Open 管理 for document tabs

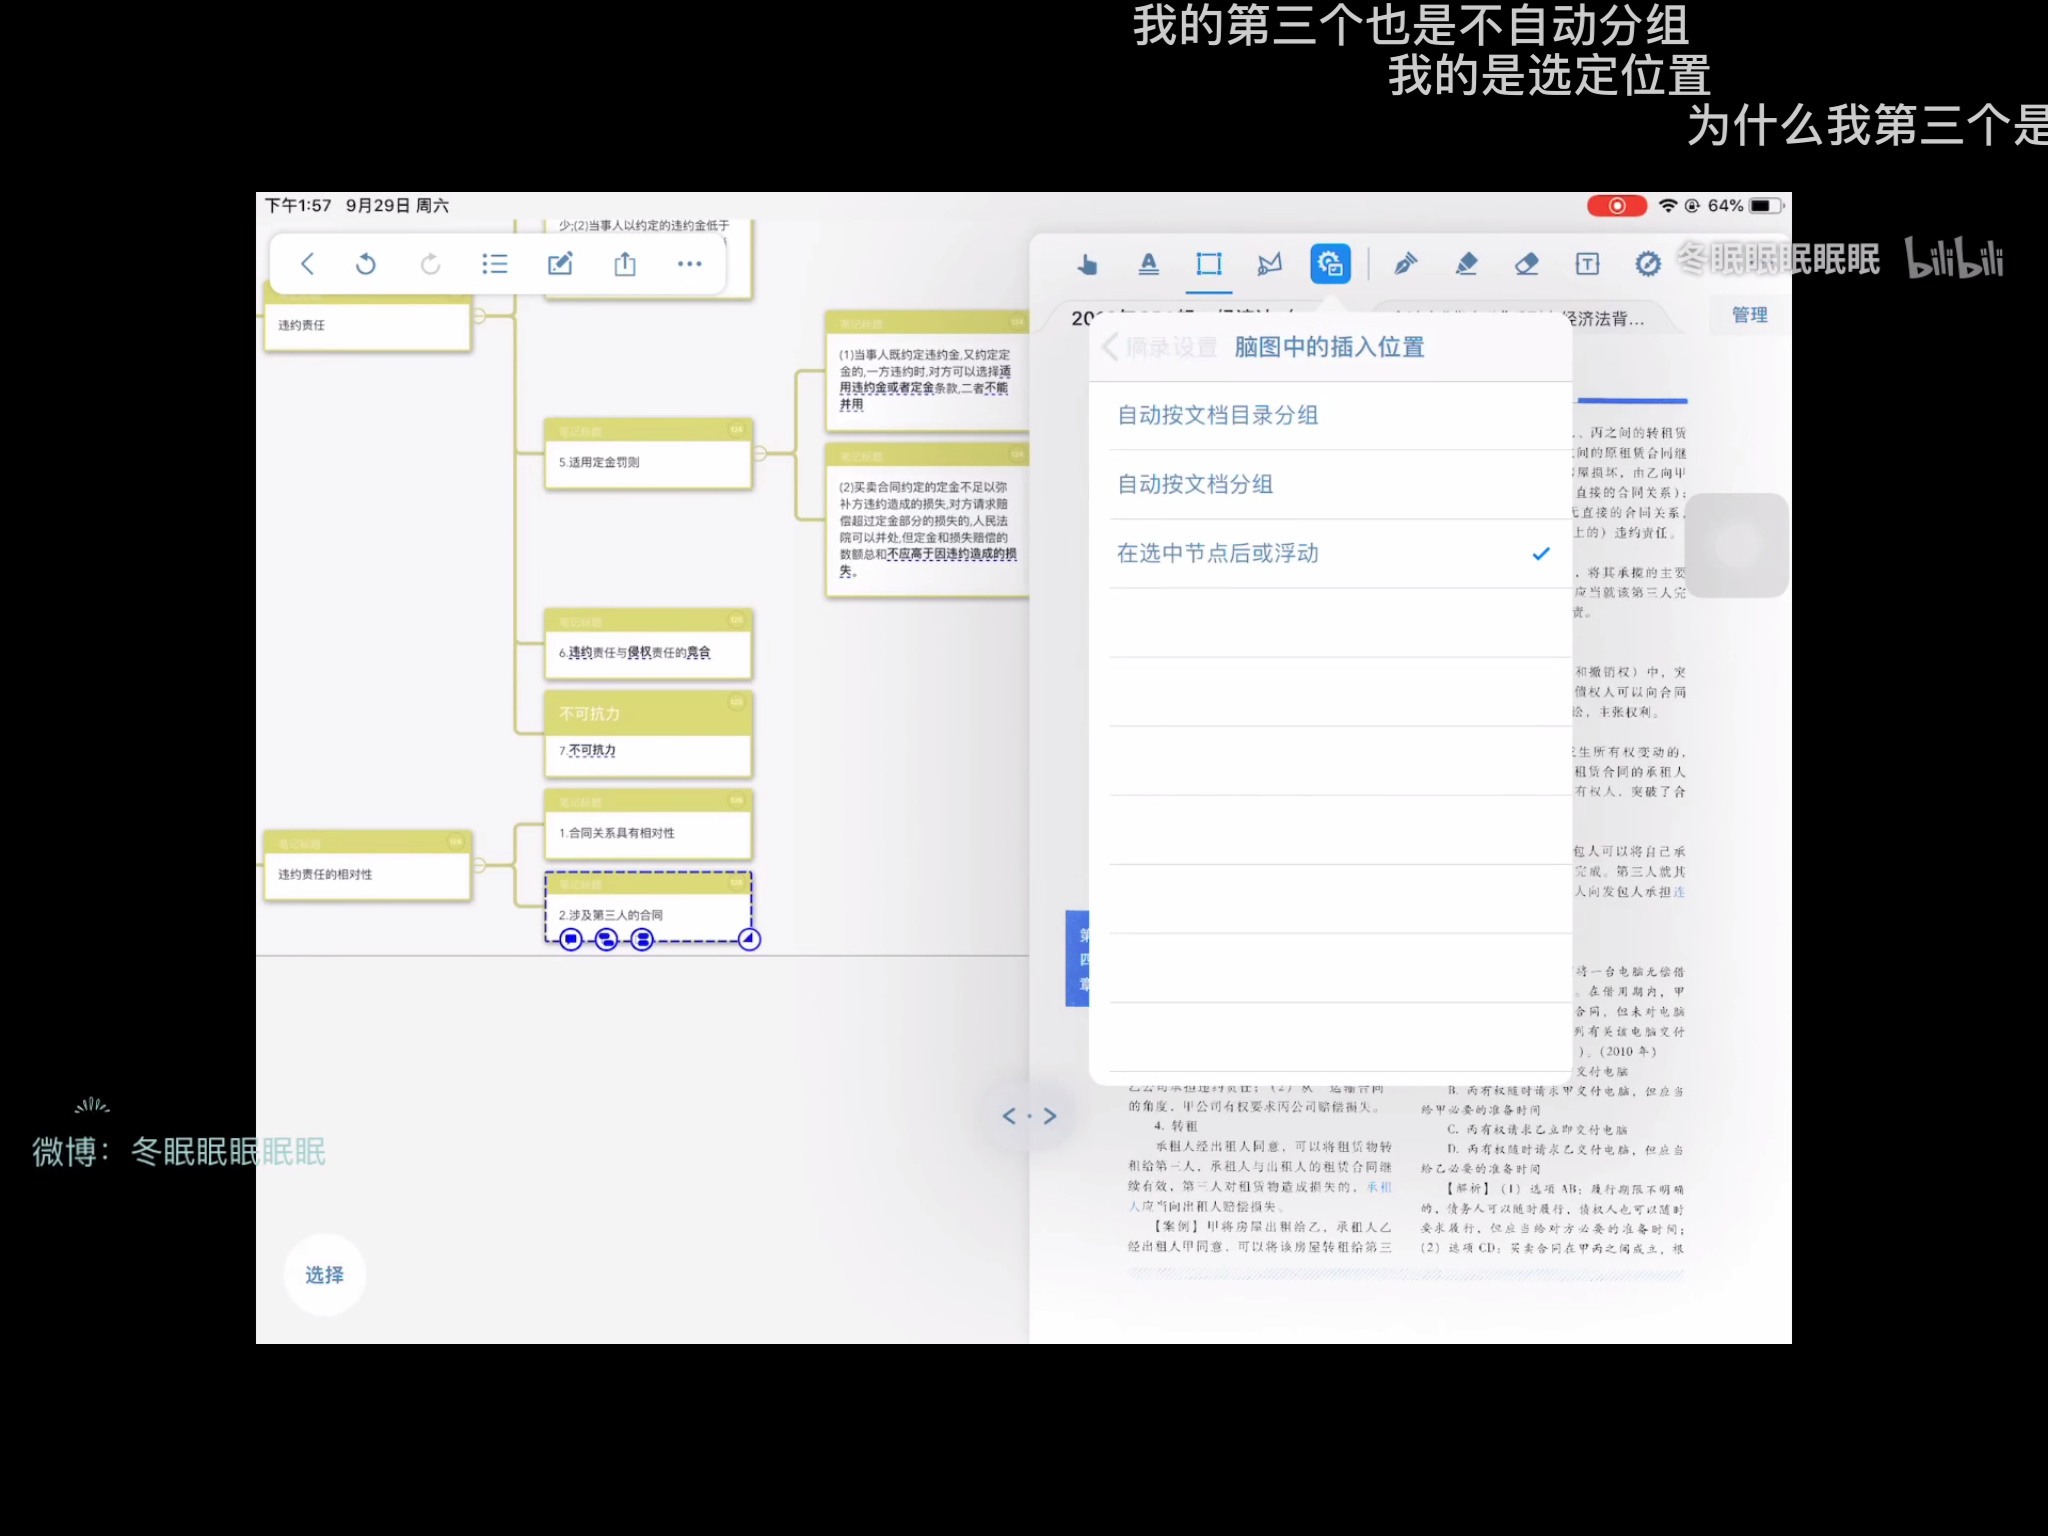click(x=1749, y=315)
